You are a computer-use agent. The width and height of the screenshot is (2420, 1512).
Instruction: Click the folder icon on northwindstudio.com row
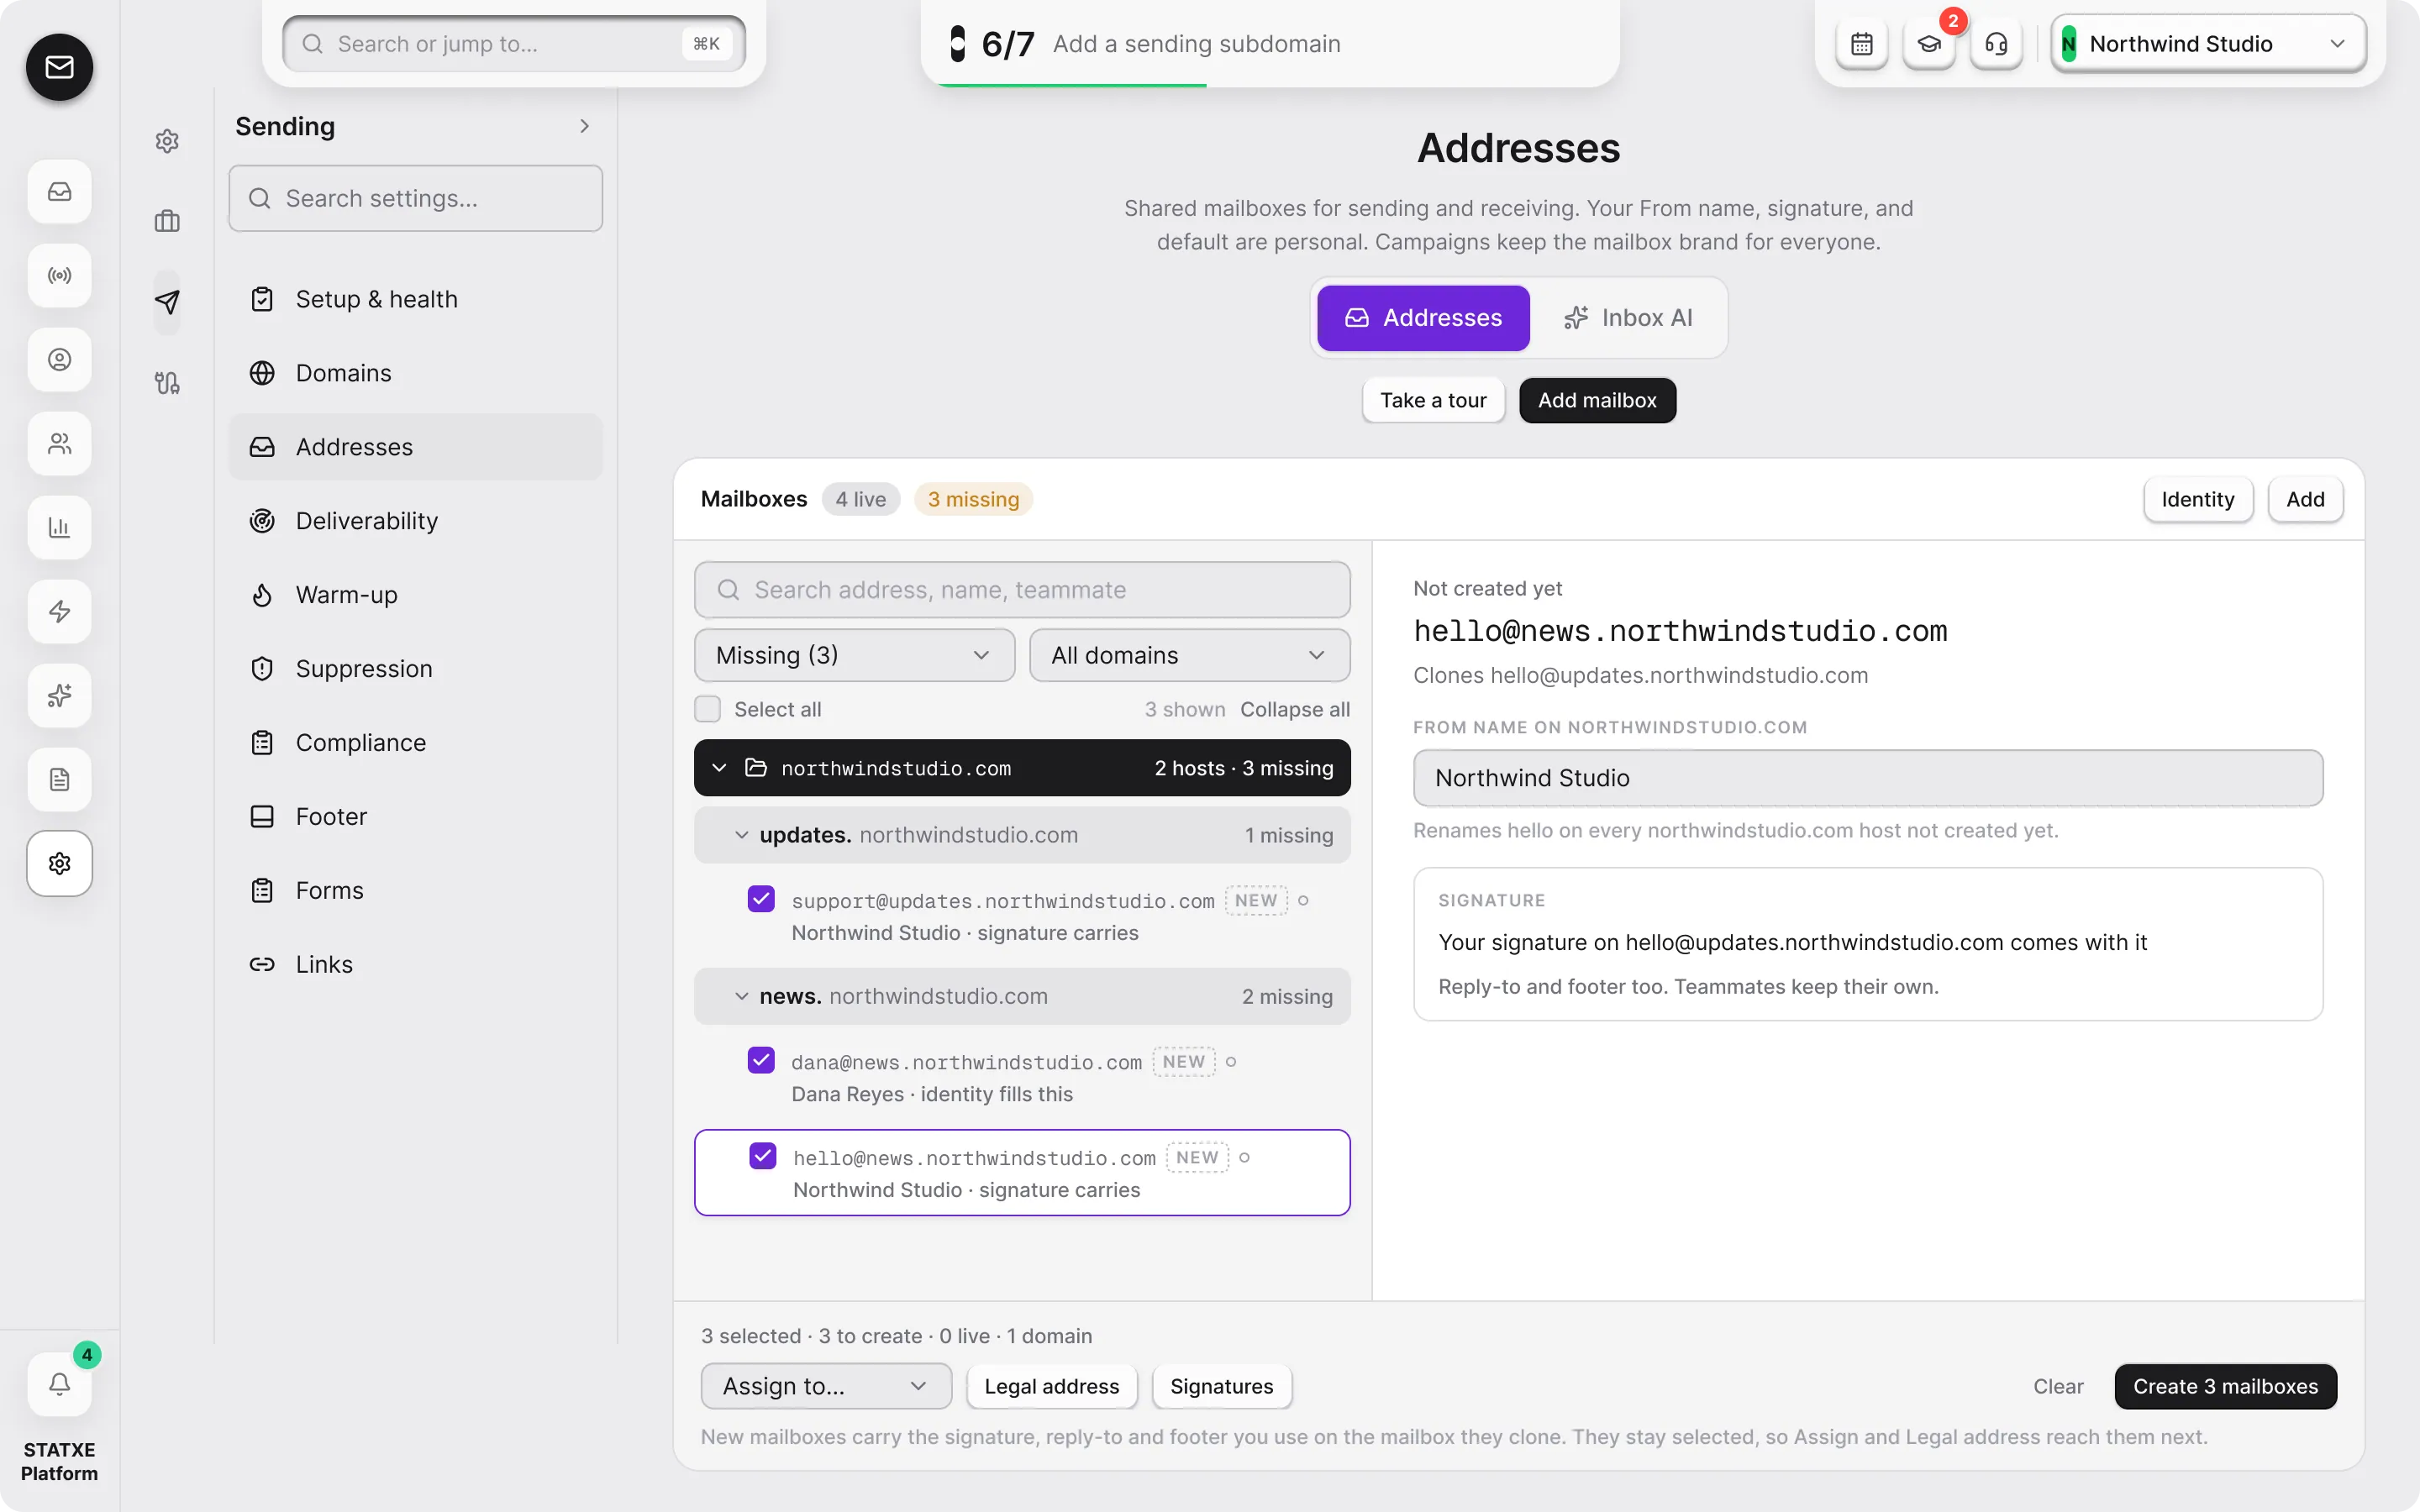click(x=756, y=767)
